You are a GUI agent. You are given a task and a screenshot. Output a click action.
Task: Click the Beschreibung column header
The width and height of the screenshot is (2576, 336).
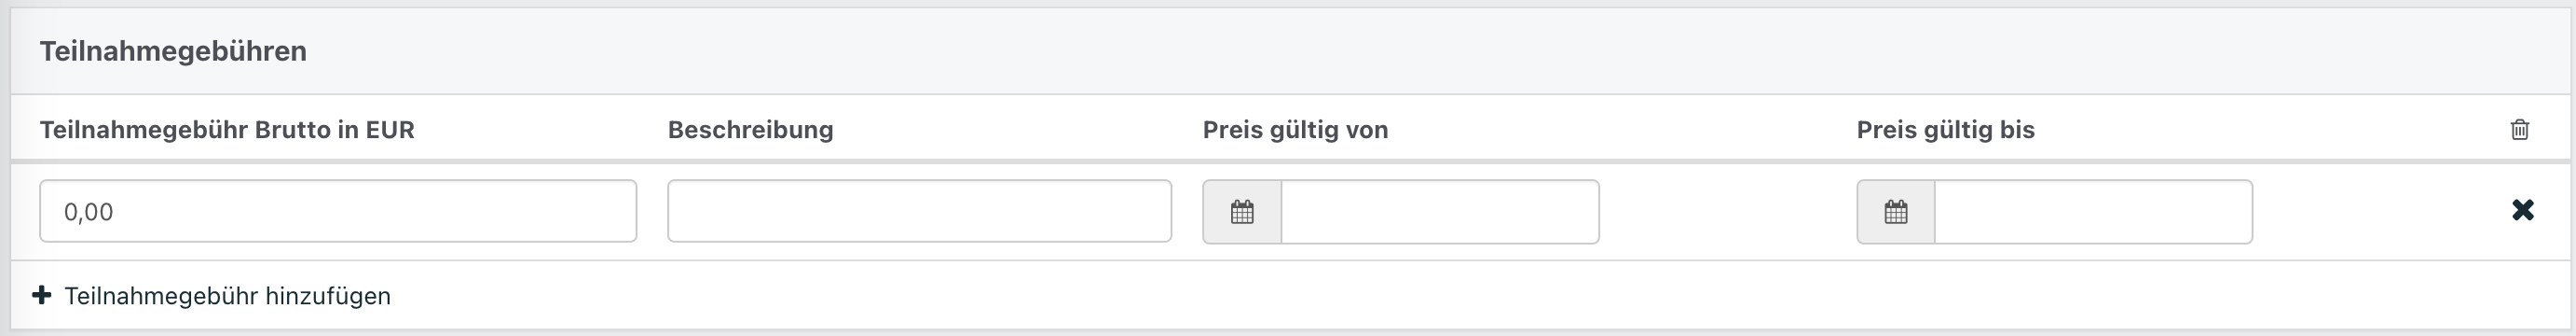point(751,130)
